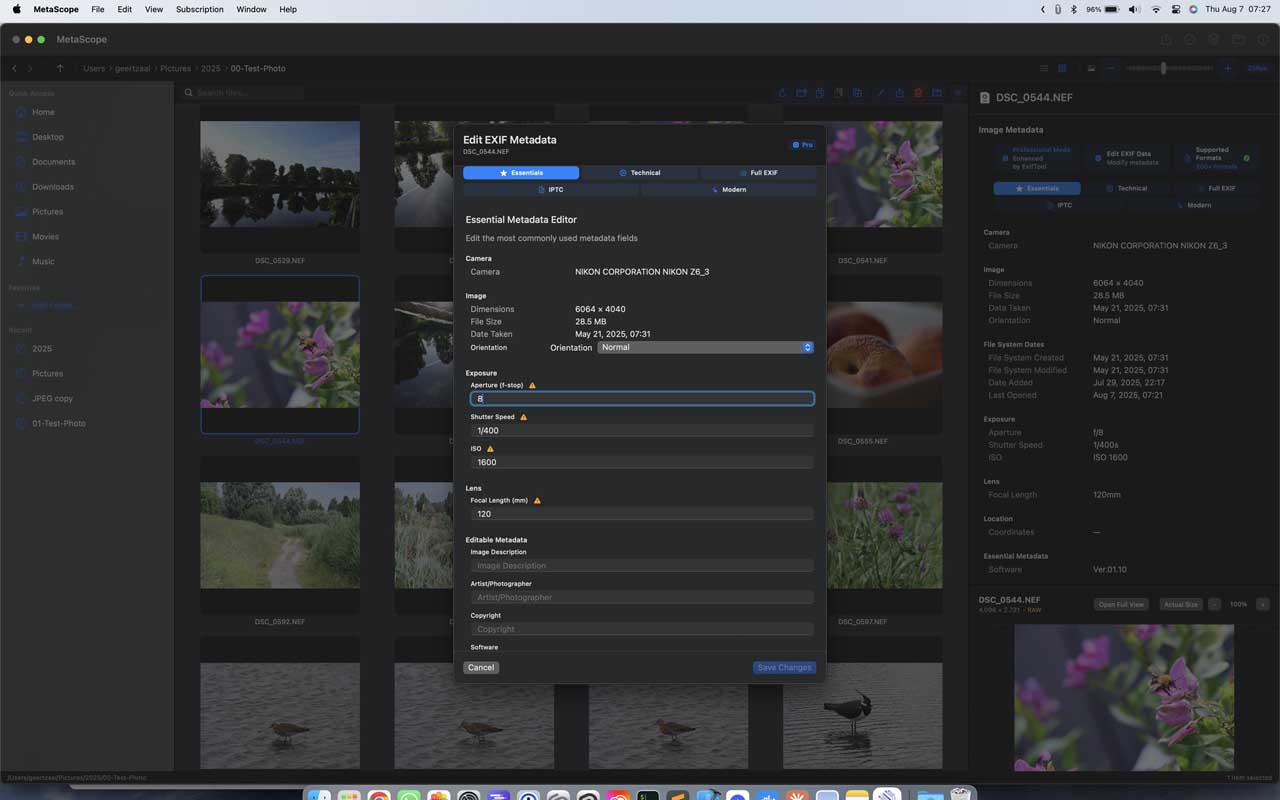Click Save Changes button
This screenshot has width=1280, height=800.
[785, 667]
